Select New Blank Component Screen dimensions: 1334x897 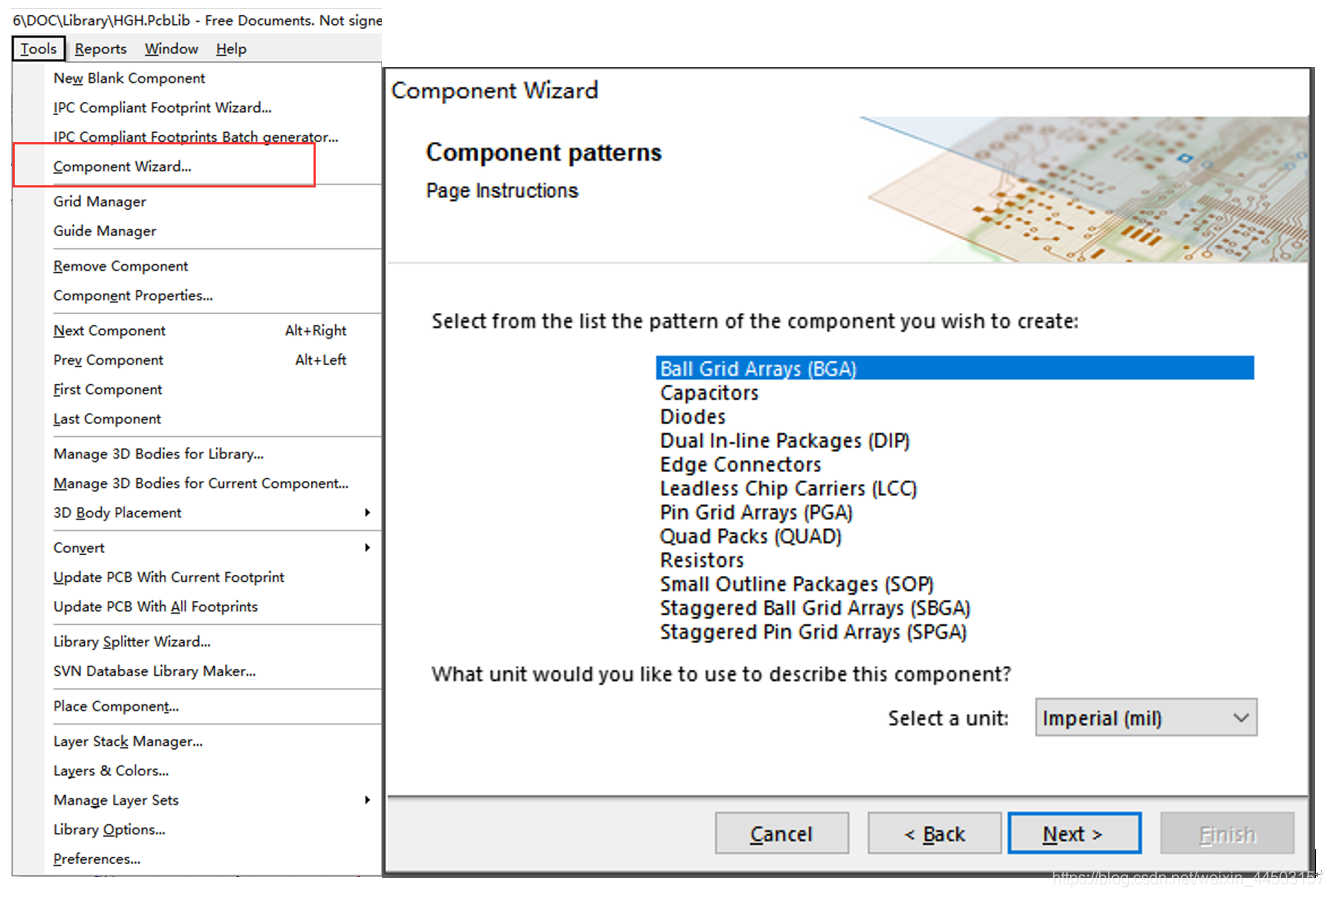(x=129, y=78)
